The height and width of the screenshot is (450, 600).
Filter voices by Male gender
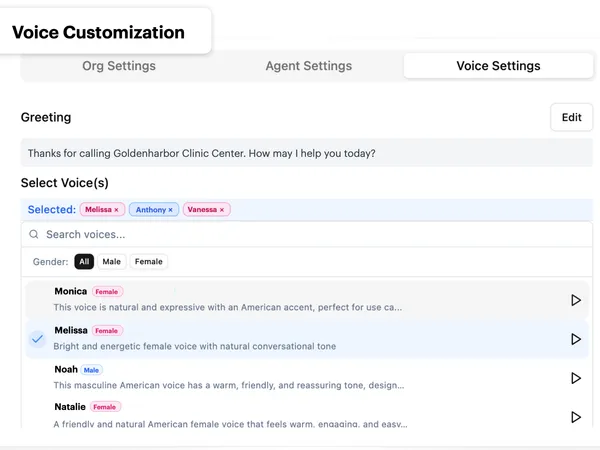point(112,262)
